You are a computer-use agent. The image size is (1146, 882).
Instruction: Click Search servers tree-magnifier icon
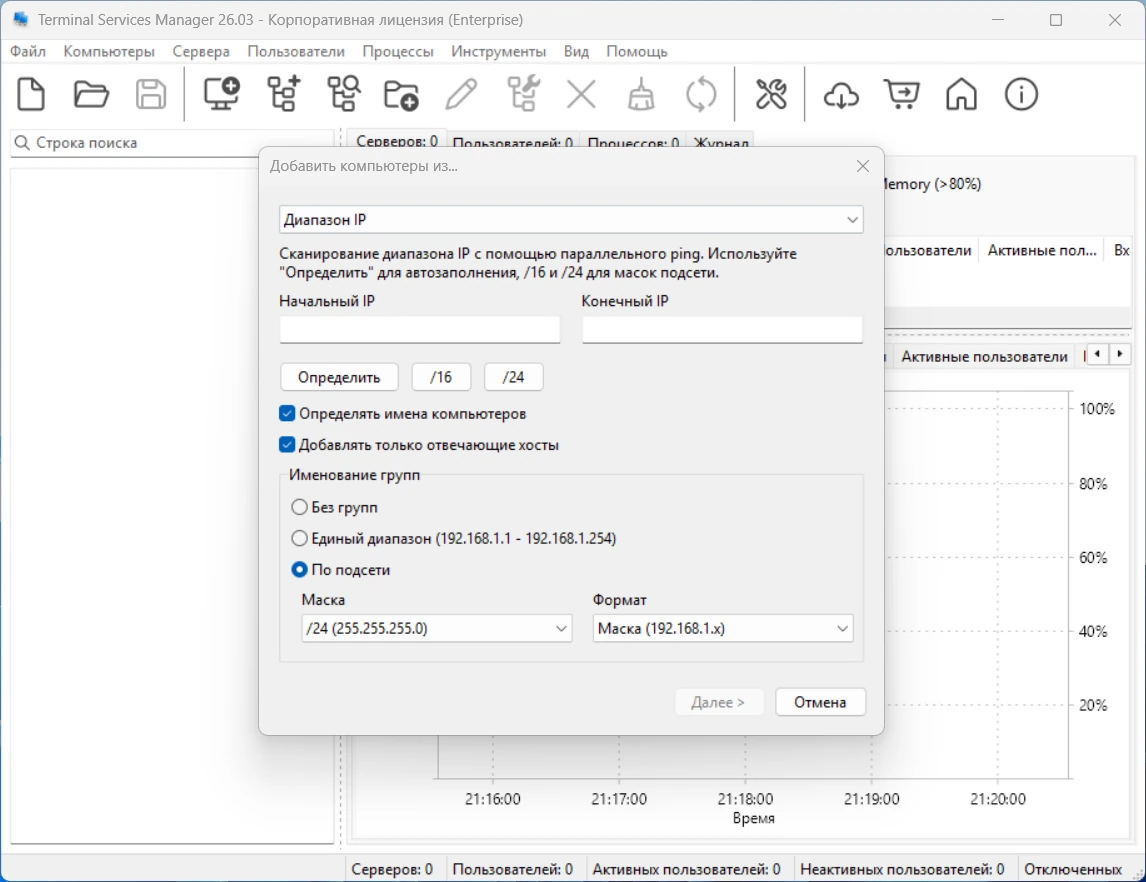click(x=344, y=94)
